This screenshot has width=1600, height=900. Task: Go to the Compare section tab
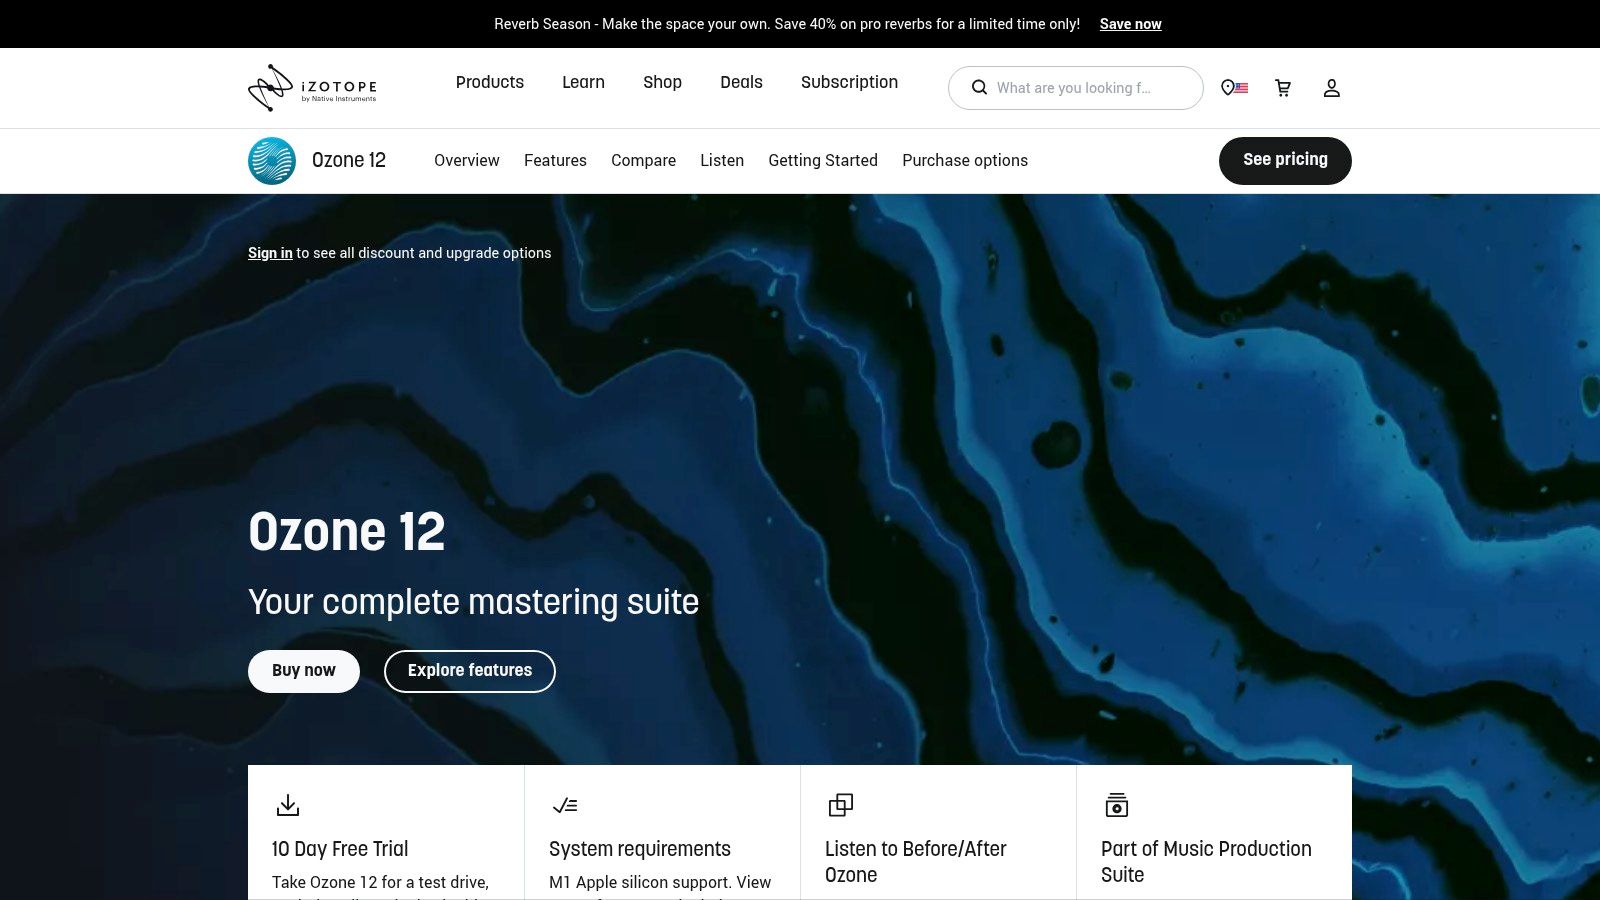(x=643, y=160)
